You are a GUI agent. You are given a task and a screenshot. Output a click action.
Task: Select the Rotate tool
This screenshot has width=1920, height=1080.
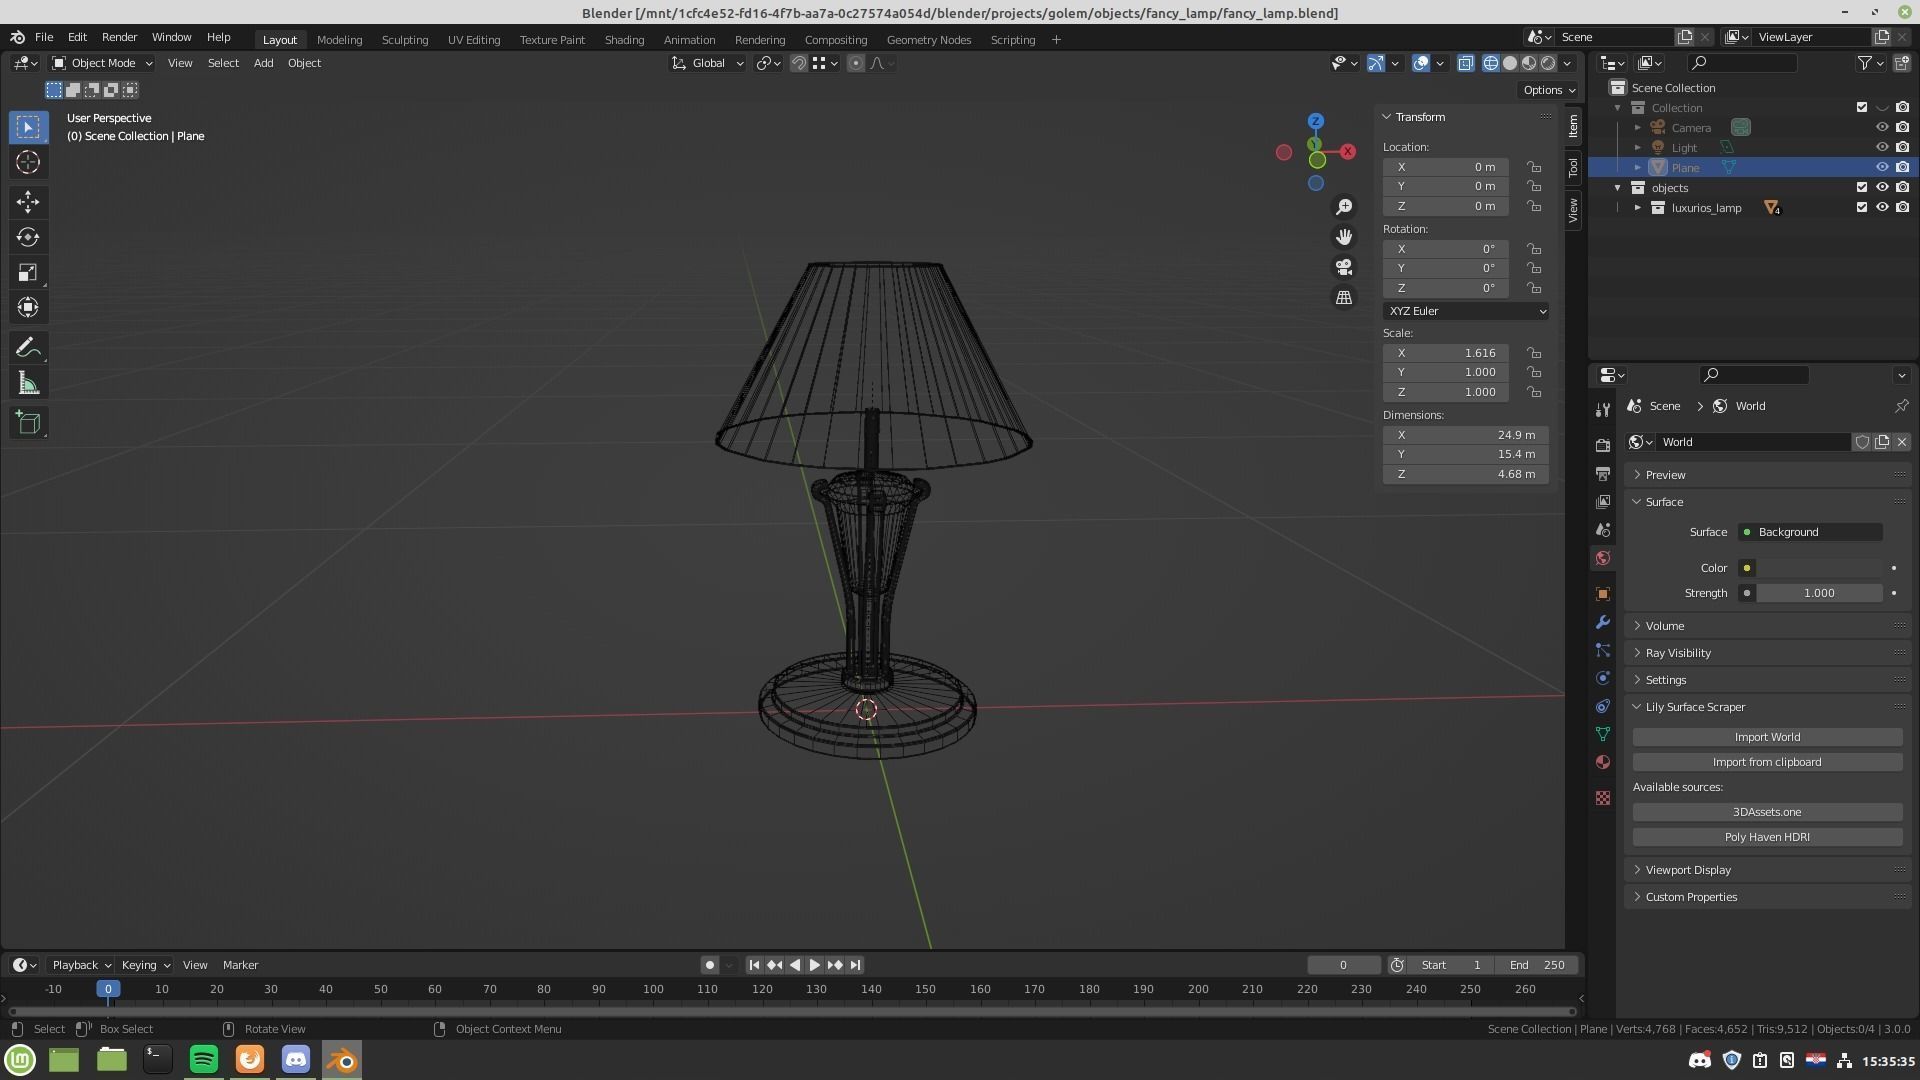(x=28, y=237)
